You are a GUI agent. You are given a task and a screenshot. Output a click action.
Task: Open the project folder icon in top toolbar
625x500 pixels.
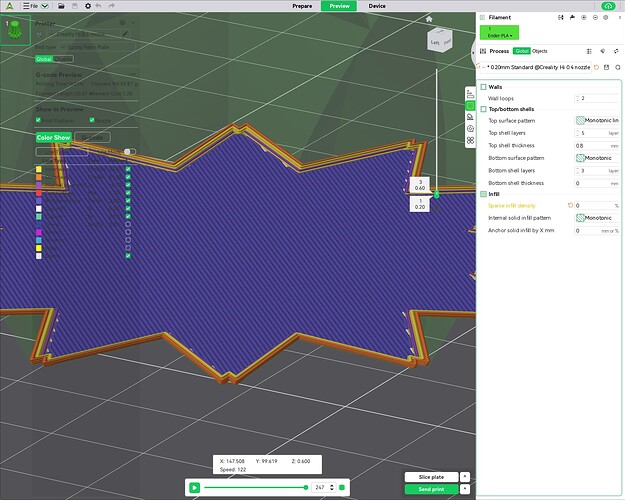click(x=60, y=6)
